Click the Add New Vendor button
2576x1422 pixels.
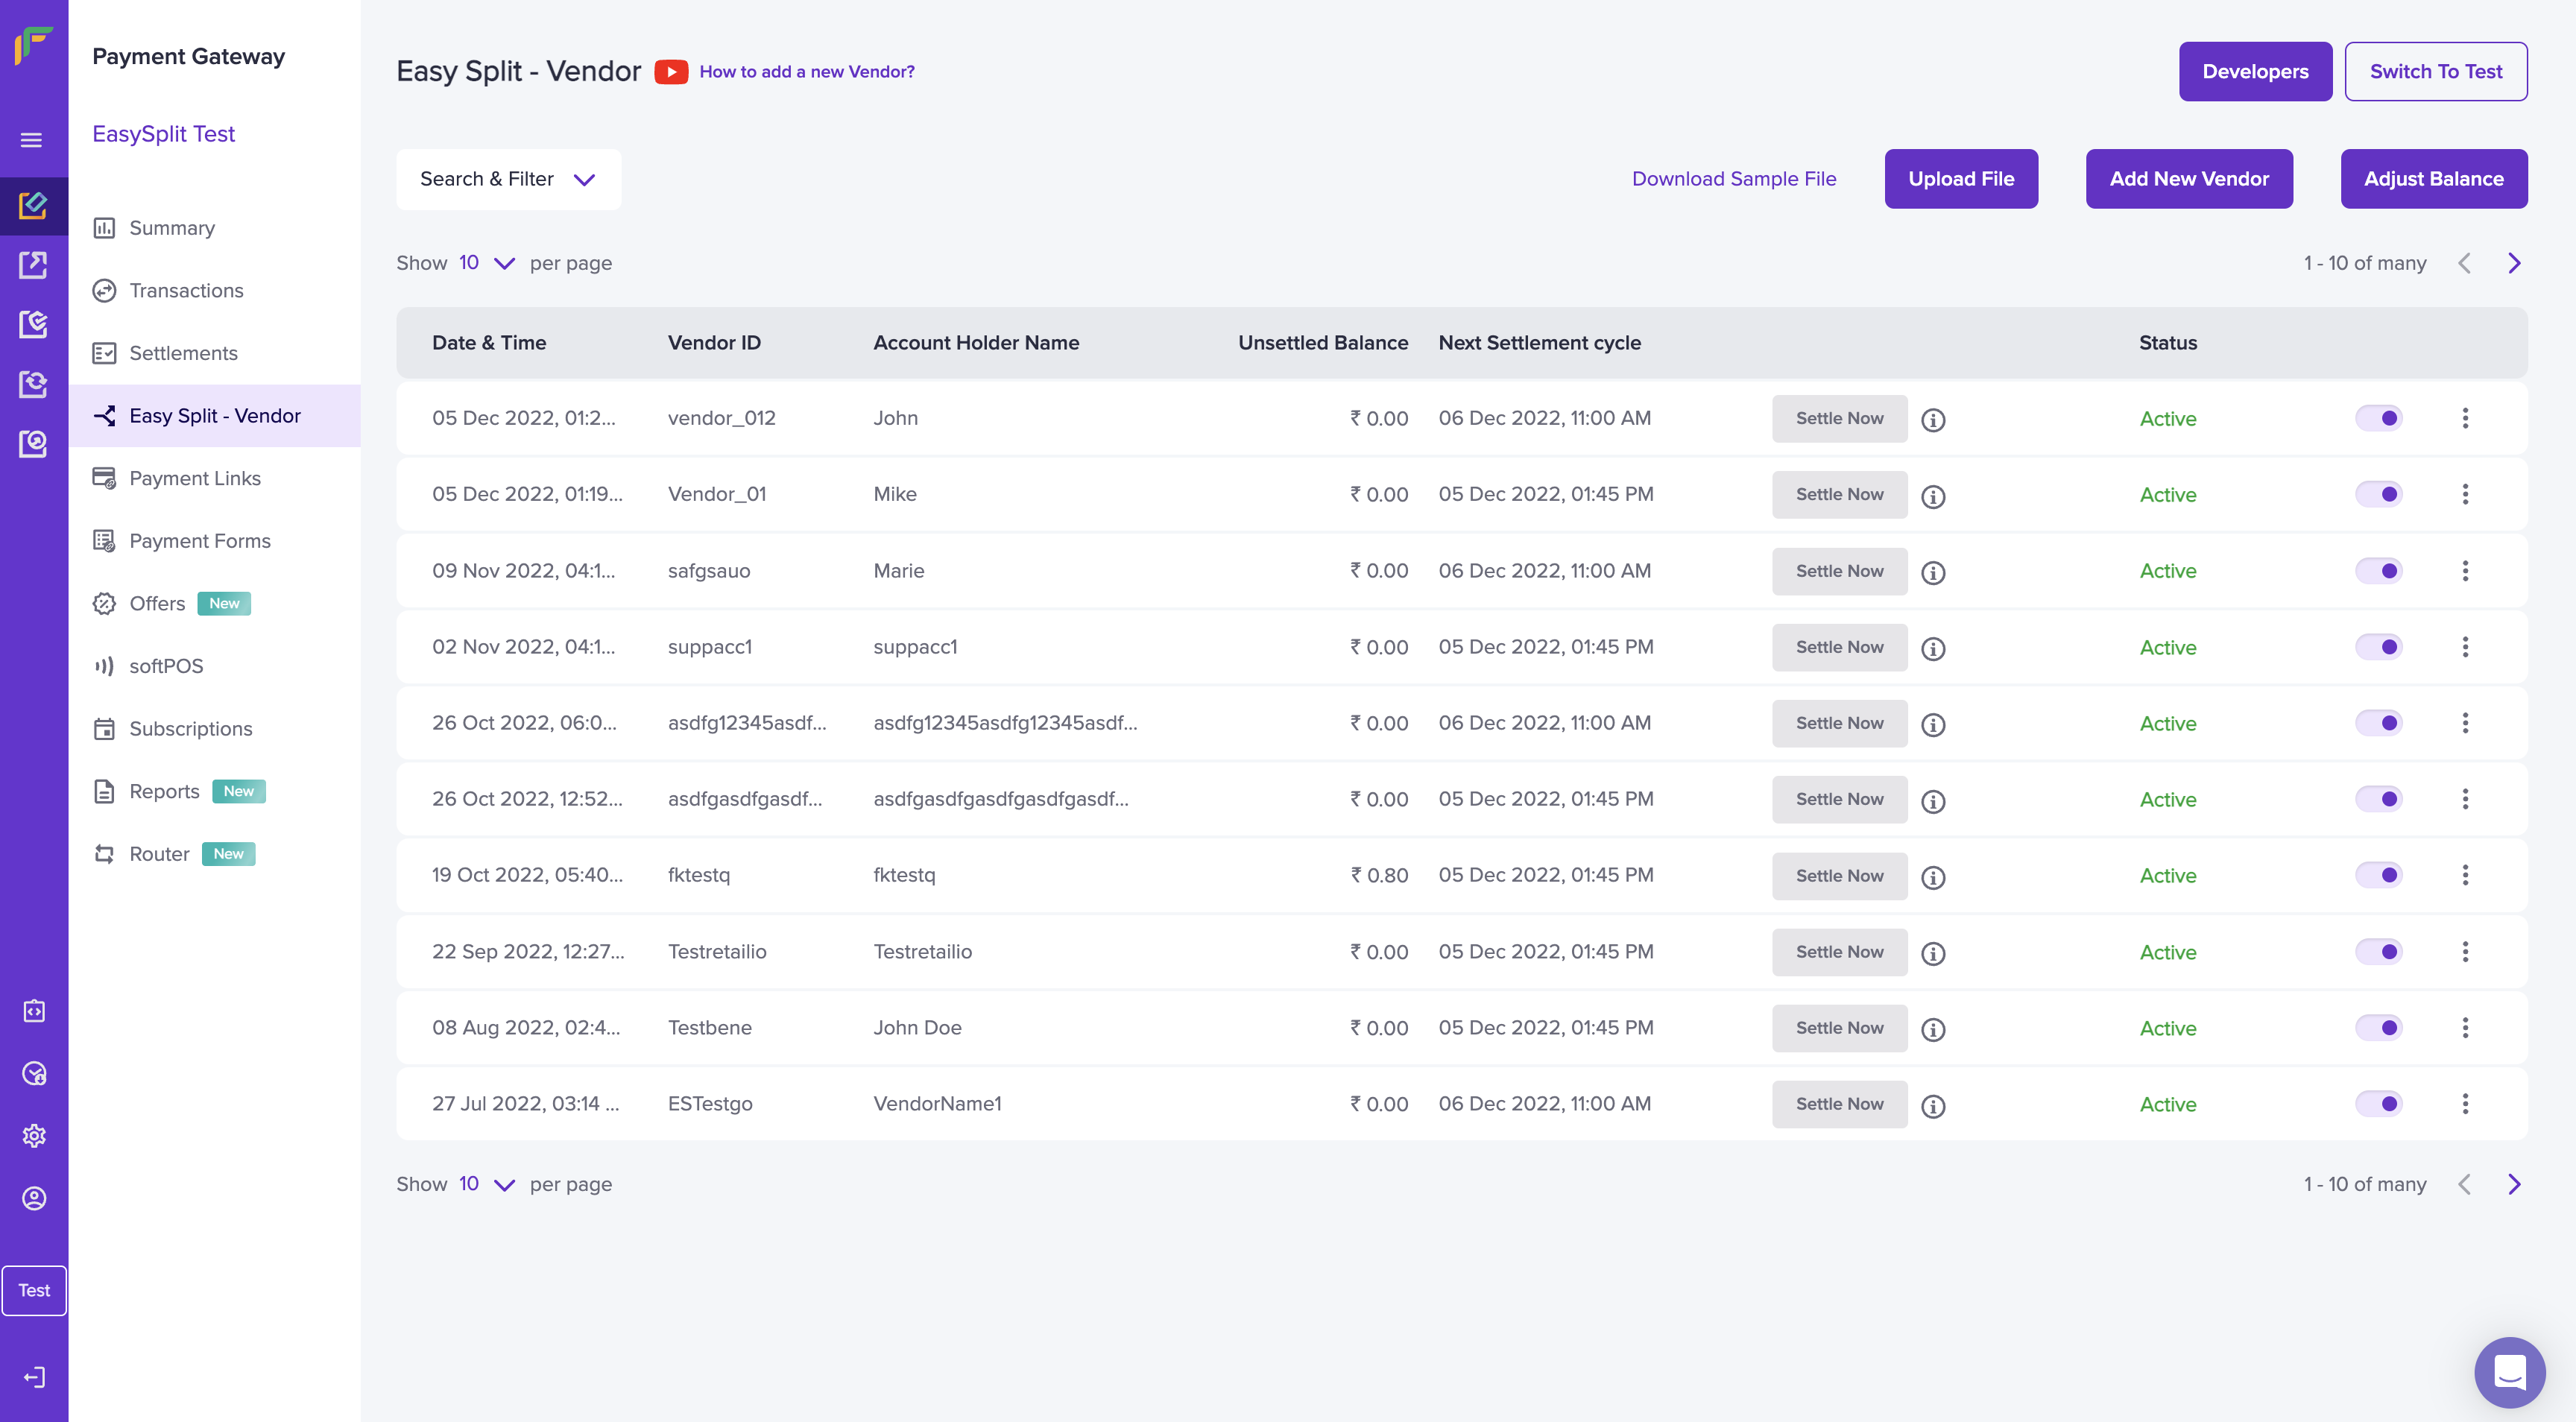(2188, 179)
